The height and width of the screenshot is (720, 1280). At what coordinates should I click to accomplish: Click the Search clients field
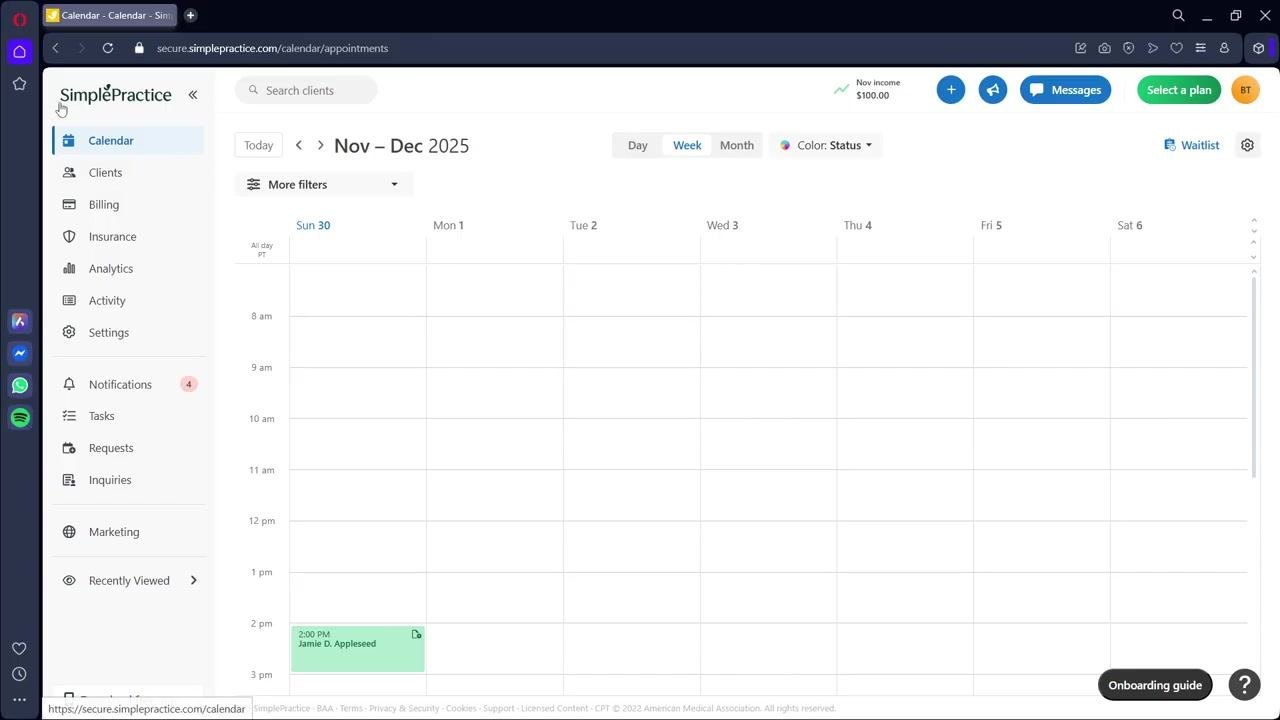click(306, 90)
